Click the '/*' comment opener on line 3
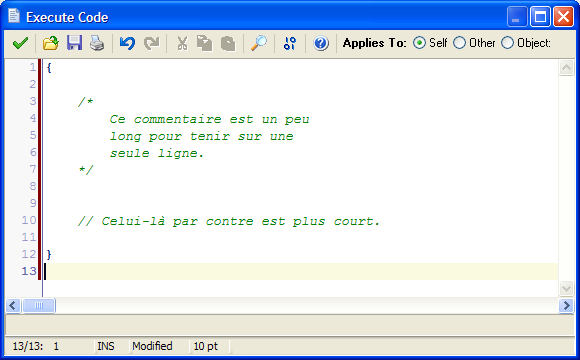This screenshot has height=360, width=580. point(85,102)
